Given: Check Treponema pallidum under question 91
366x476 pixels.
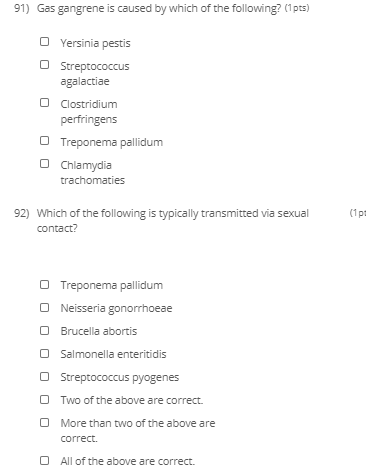Looking at the screenshot, I should (x=44, y=141).
